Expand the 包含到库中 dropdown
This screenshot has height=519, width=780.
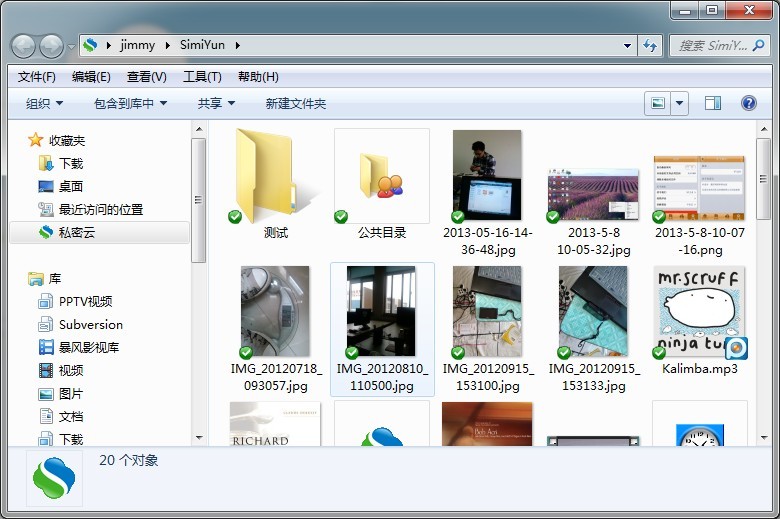tap(130, 104)
